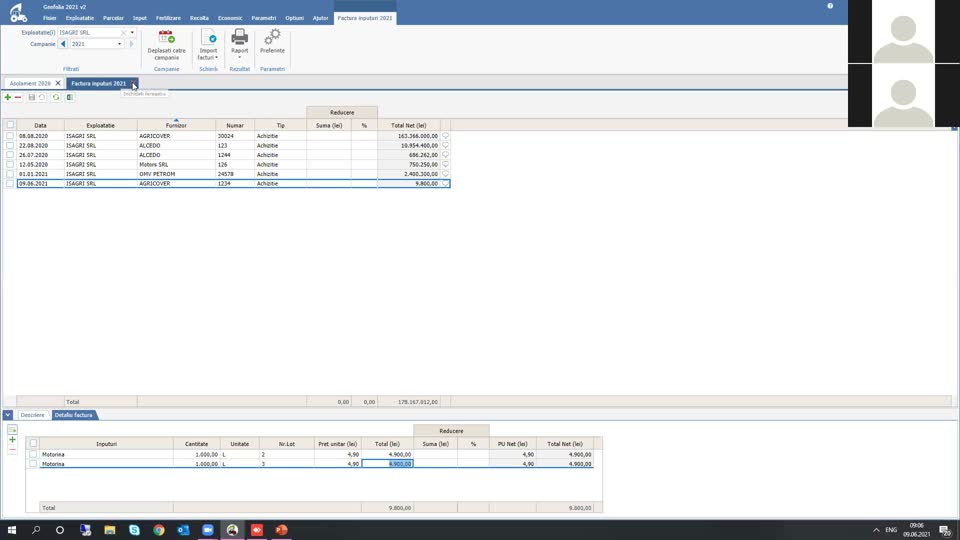Add detail line with green plus
Viewport: 960px width, 540px height.
point(12,440)
